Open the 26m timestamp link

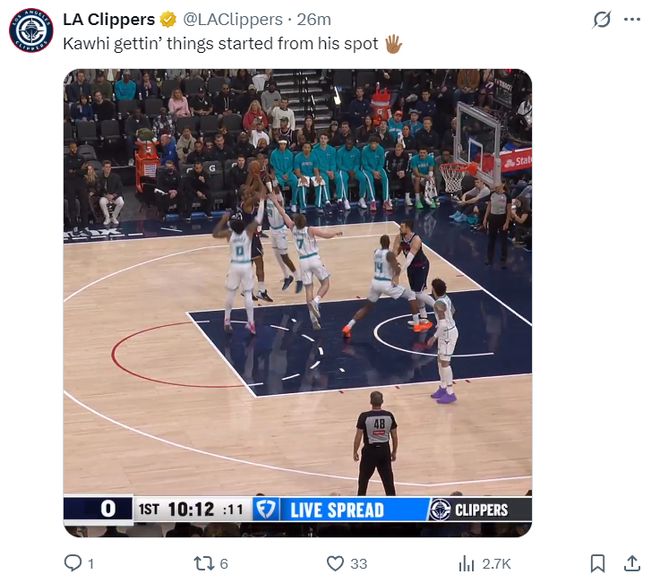click(314, 19)
